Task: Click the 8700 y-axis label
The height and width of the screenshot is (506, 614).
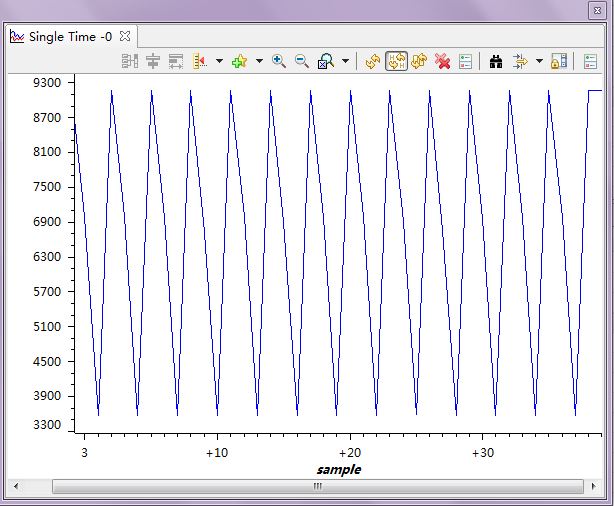Action: [x=47, y=117]
